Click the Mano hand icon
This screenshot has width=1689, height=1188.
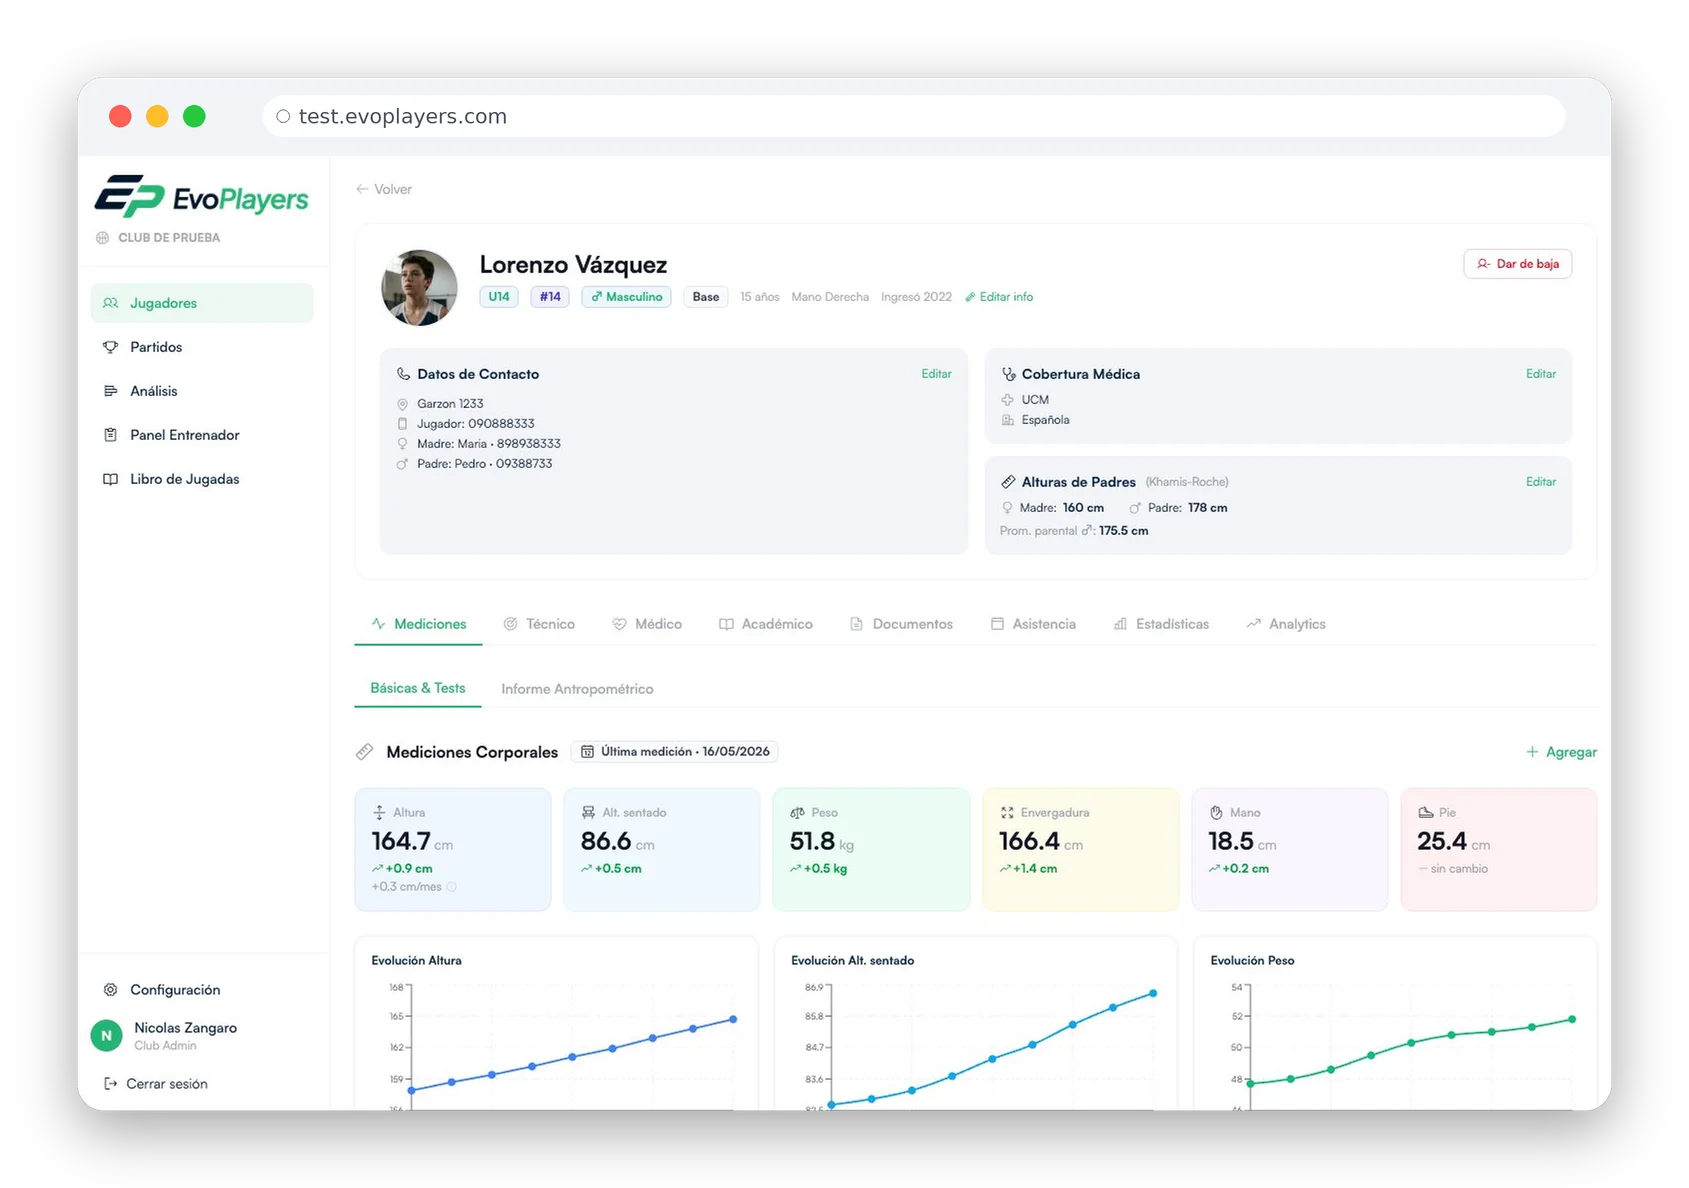click(x=1216, y=813)
